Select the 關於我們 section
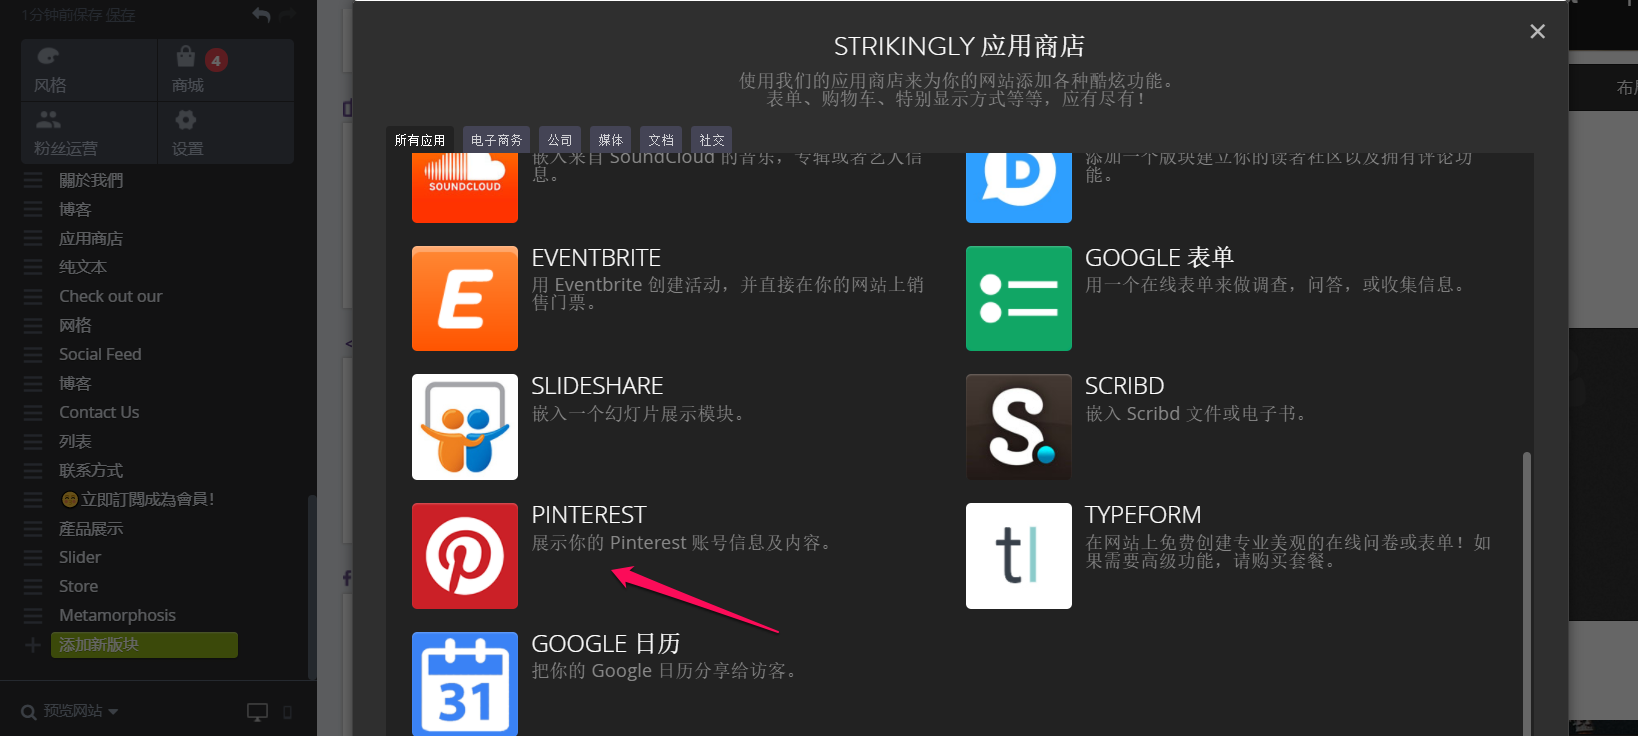 click(x=91, y=180)
